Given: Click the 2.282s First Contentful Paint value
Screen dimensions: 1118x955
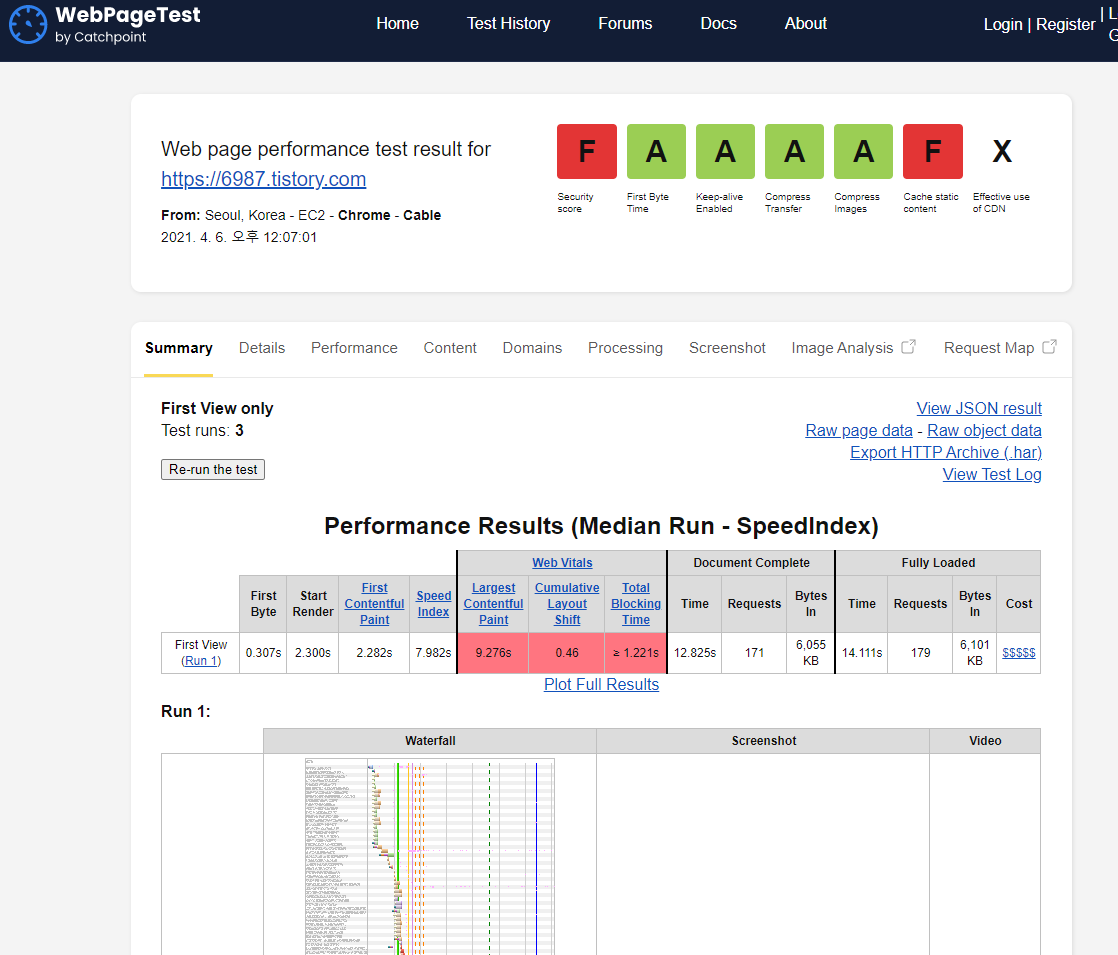Looking at the screenshot, I should pyautogui.click(x=374, y=653).
